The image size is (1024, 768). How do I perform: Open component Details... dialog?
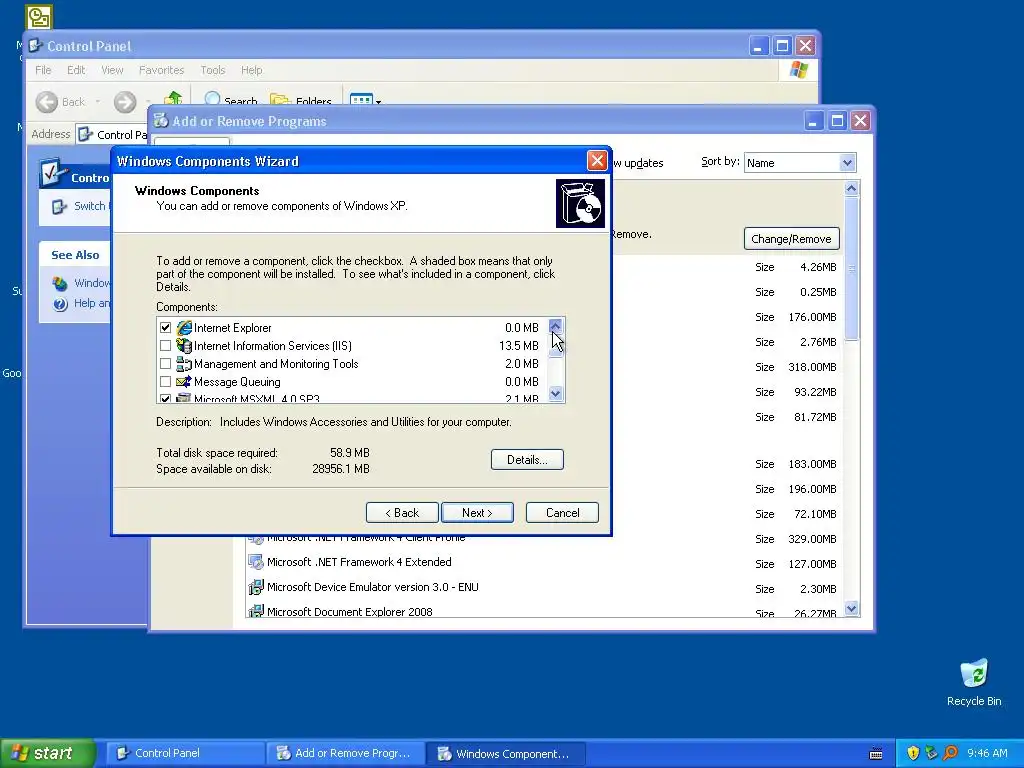coord(527,460)
